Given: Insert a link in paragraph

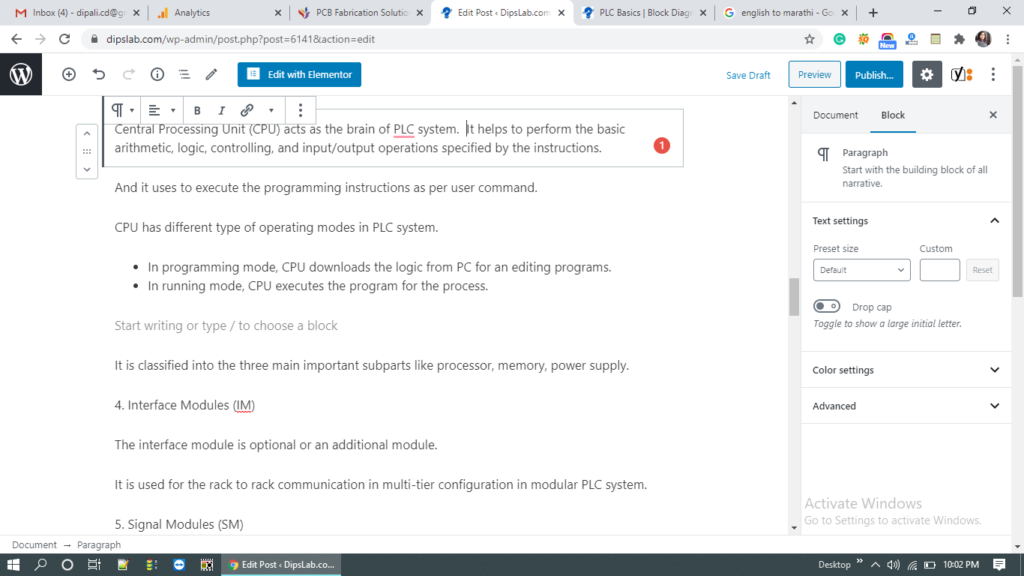Looking at the screenshot, I should tap(246, 110).
